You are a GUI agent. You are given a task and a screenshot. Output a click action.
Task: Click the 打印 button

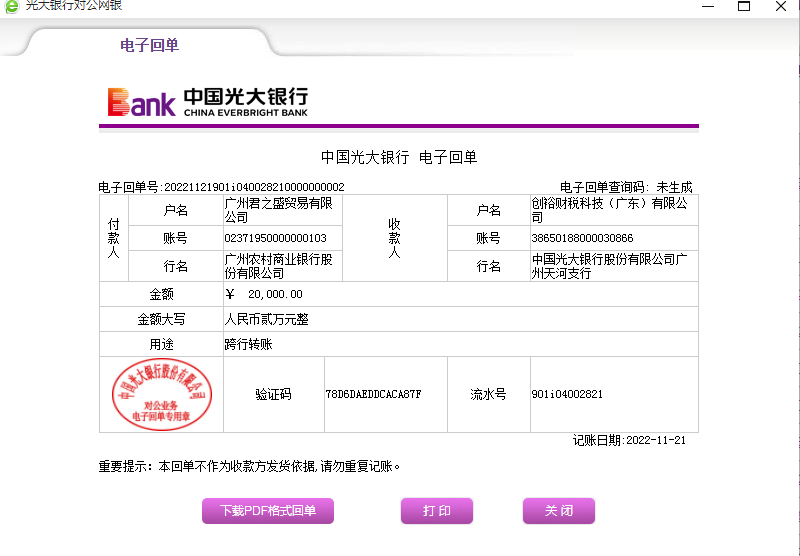pyautogui.click(x=437, y=511)
